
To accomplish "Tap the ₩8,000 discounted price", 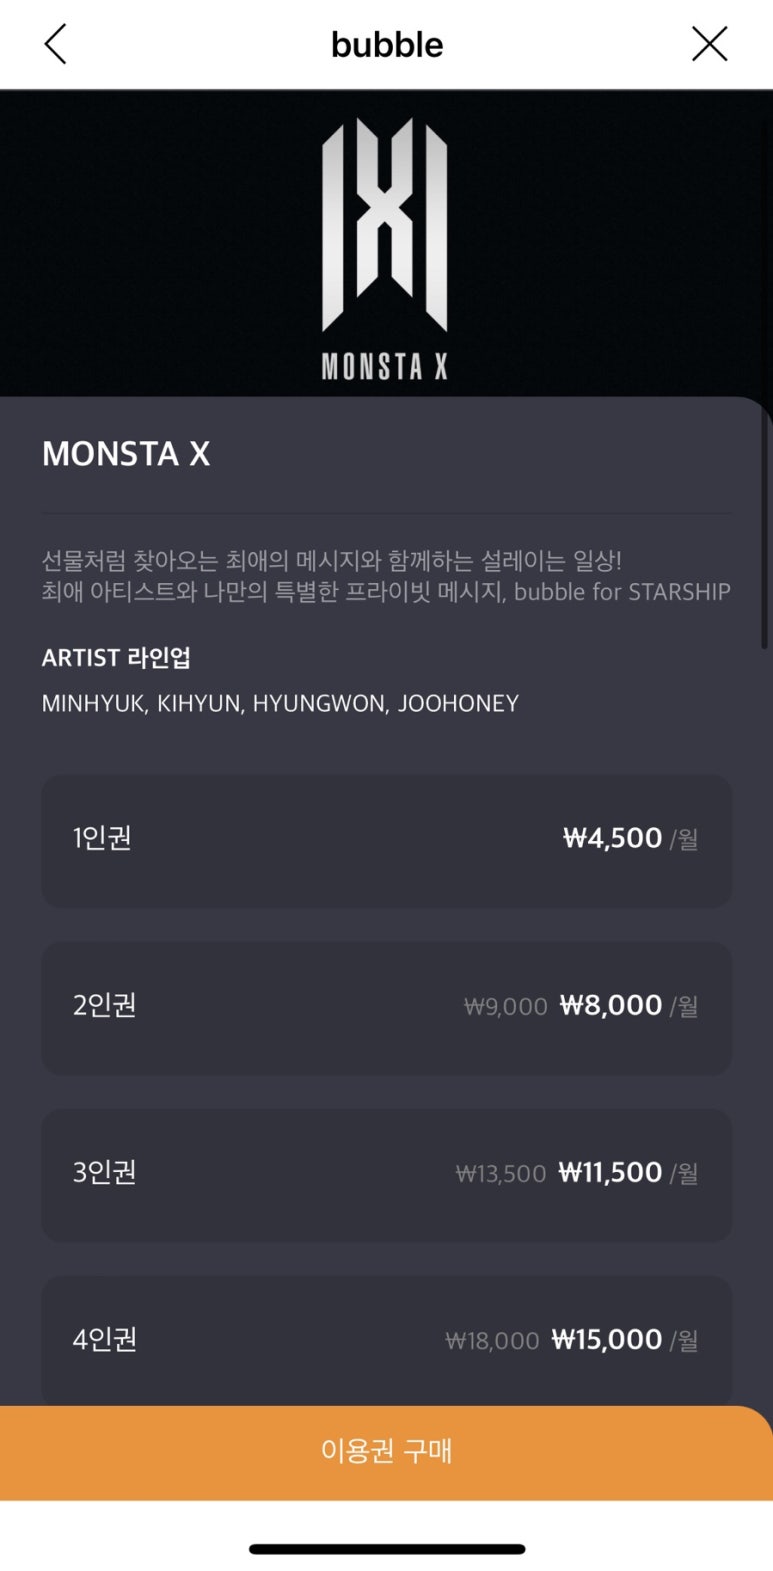I will tap(610, 1005).
